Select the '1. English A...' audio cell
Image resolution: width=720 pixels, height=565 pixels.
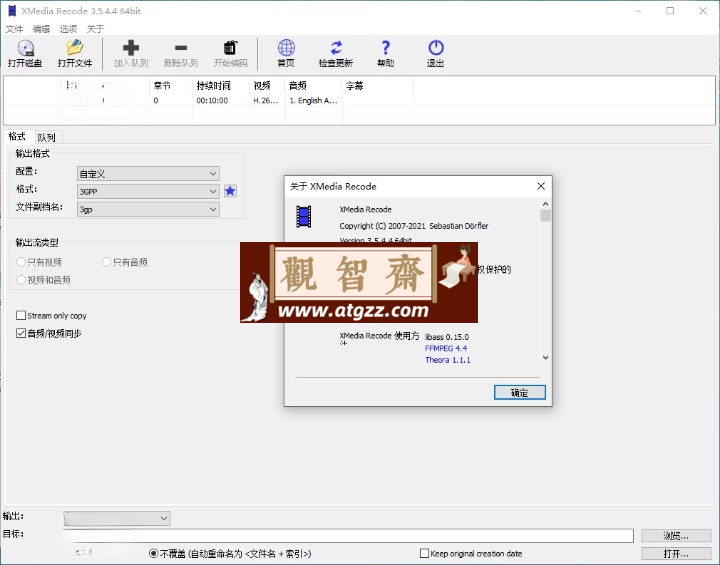coord(314,101)
